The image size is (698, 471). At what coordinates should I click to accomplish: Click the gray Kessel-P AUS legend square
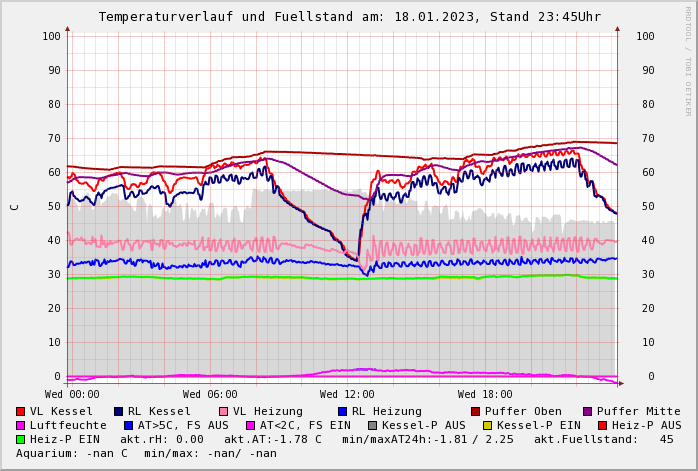[373, 426]
